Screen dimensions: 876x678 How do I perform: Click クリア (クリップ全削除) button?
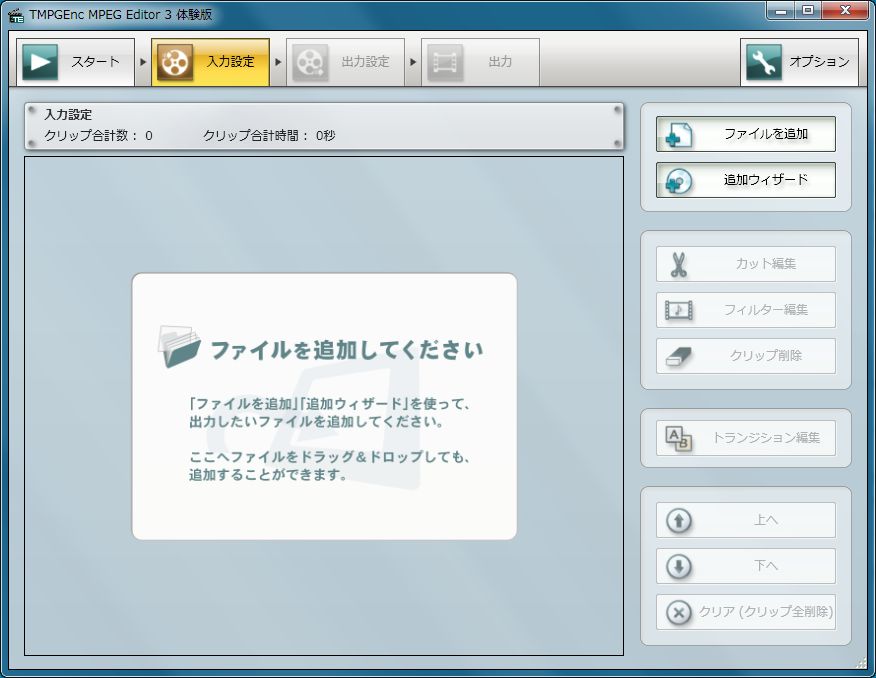point(746,612)
